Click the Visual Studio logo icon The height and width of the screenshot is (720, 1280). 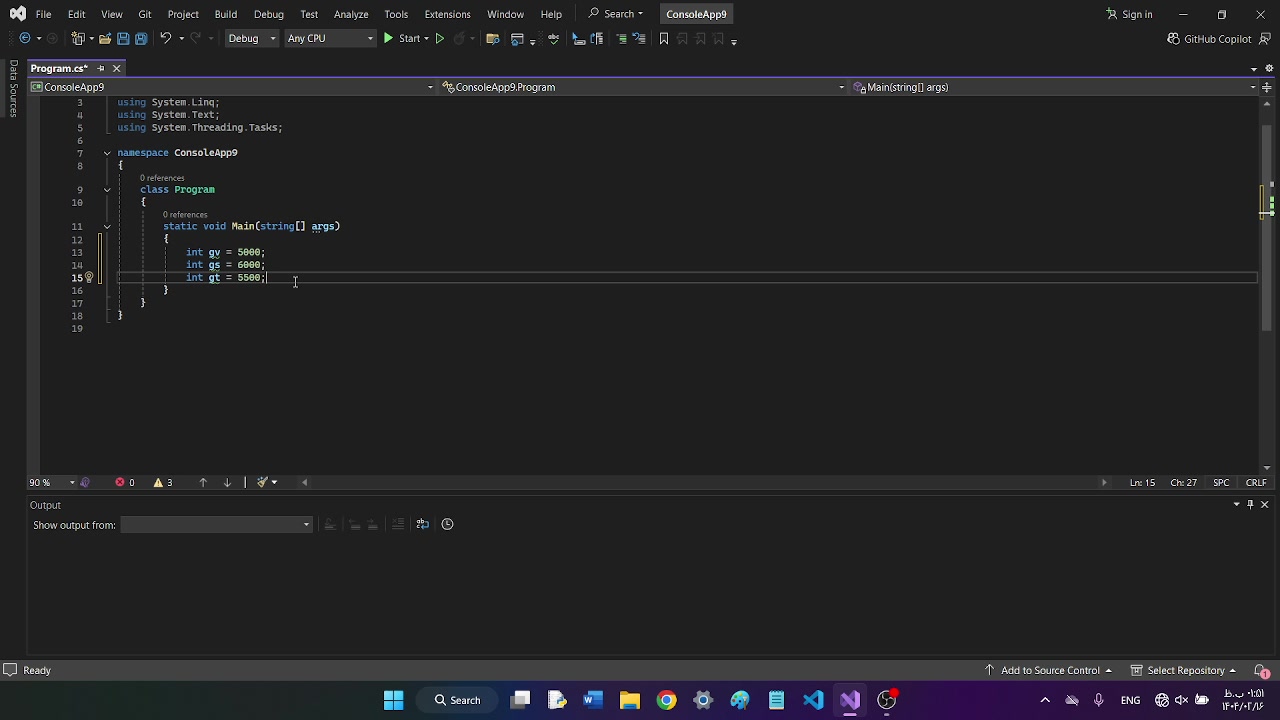click(17, 14)
